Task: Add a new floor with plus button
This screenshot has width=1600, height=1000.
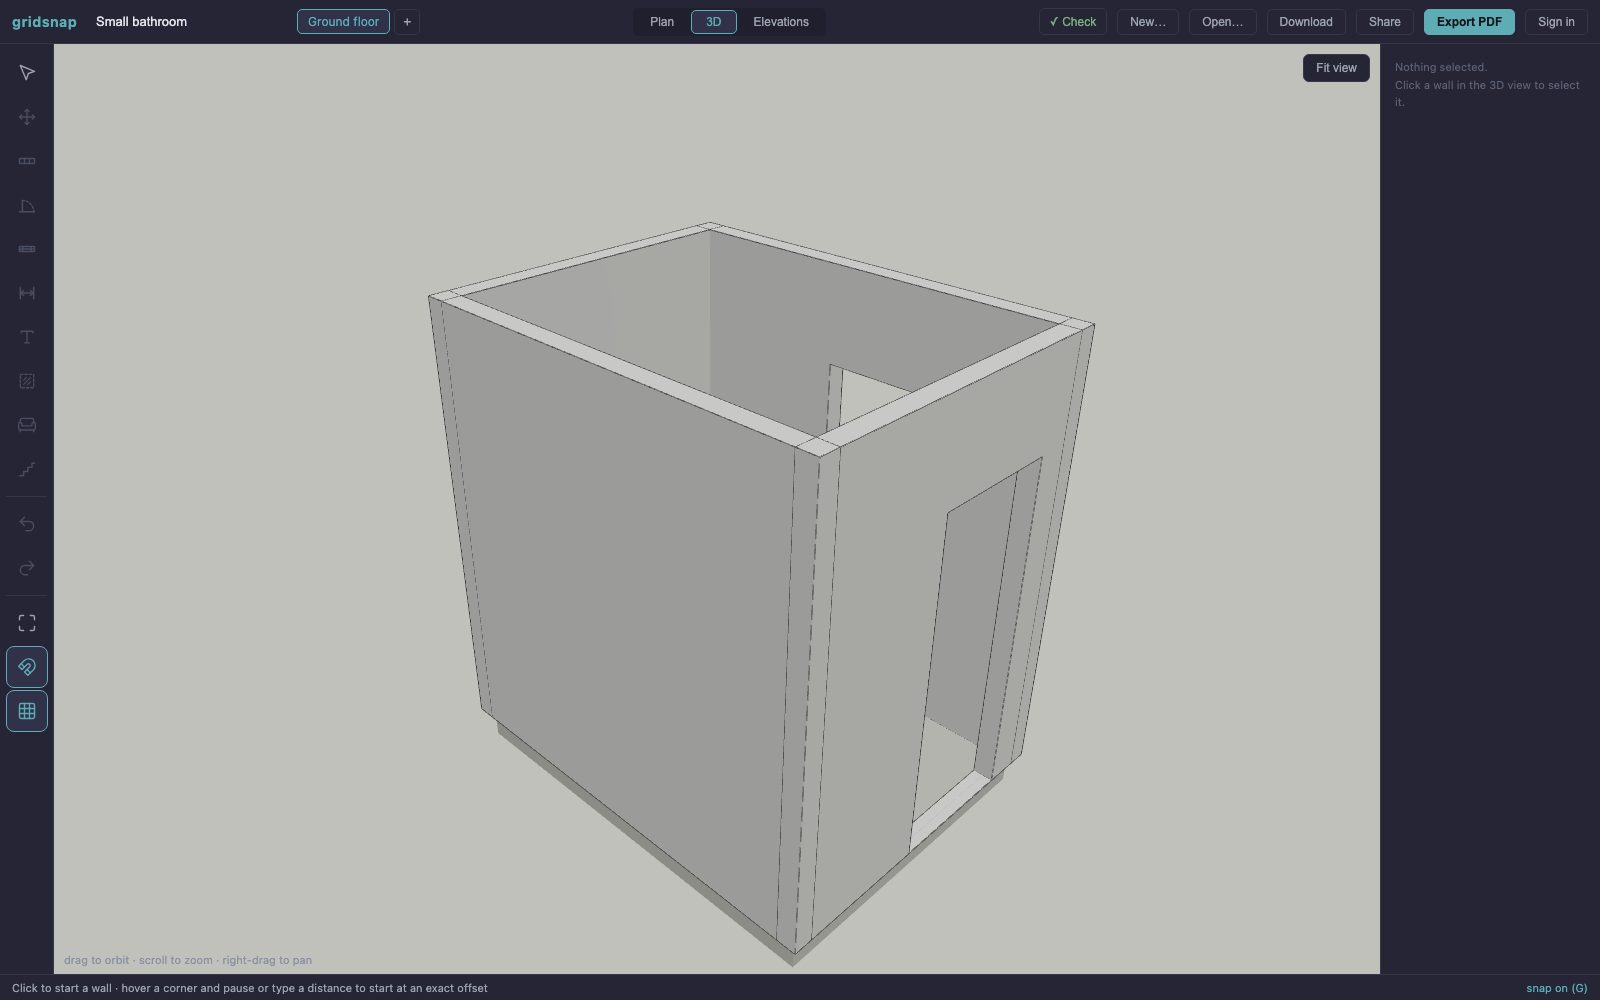Action: click(x=407, y=22)
